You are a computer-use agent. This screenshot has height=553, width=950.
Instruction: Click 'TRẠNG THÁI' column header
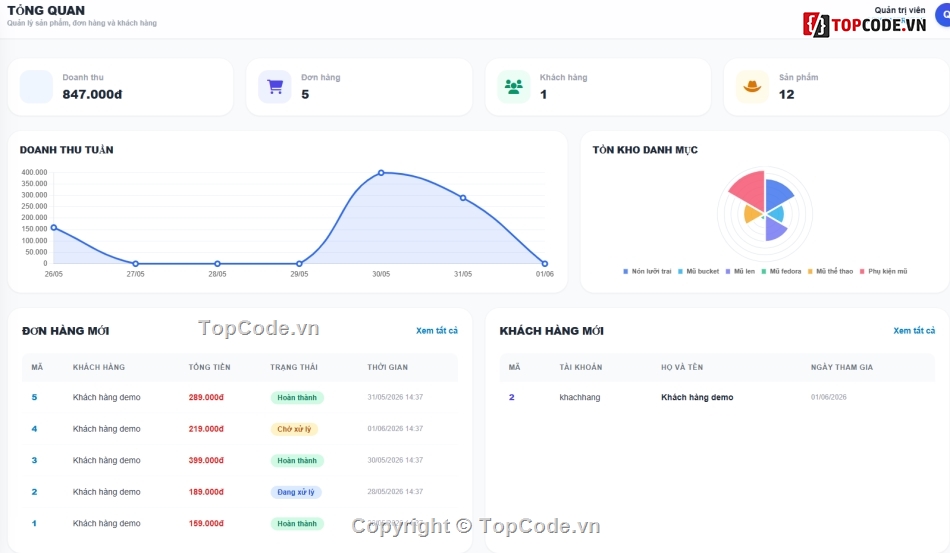tap(294, 367)
